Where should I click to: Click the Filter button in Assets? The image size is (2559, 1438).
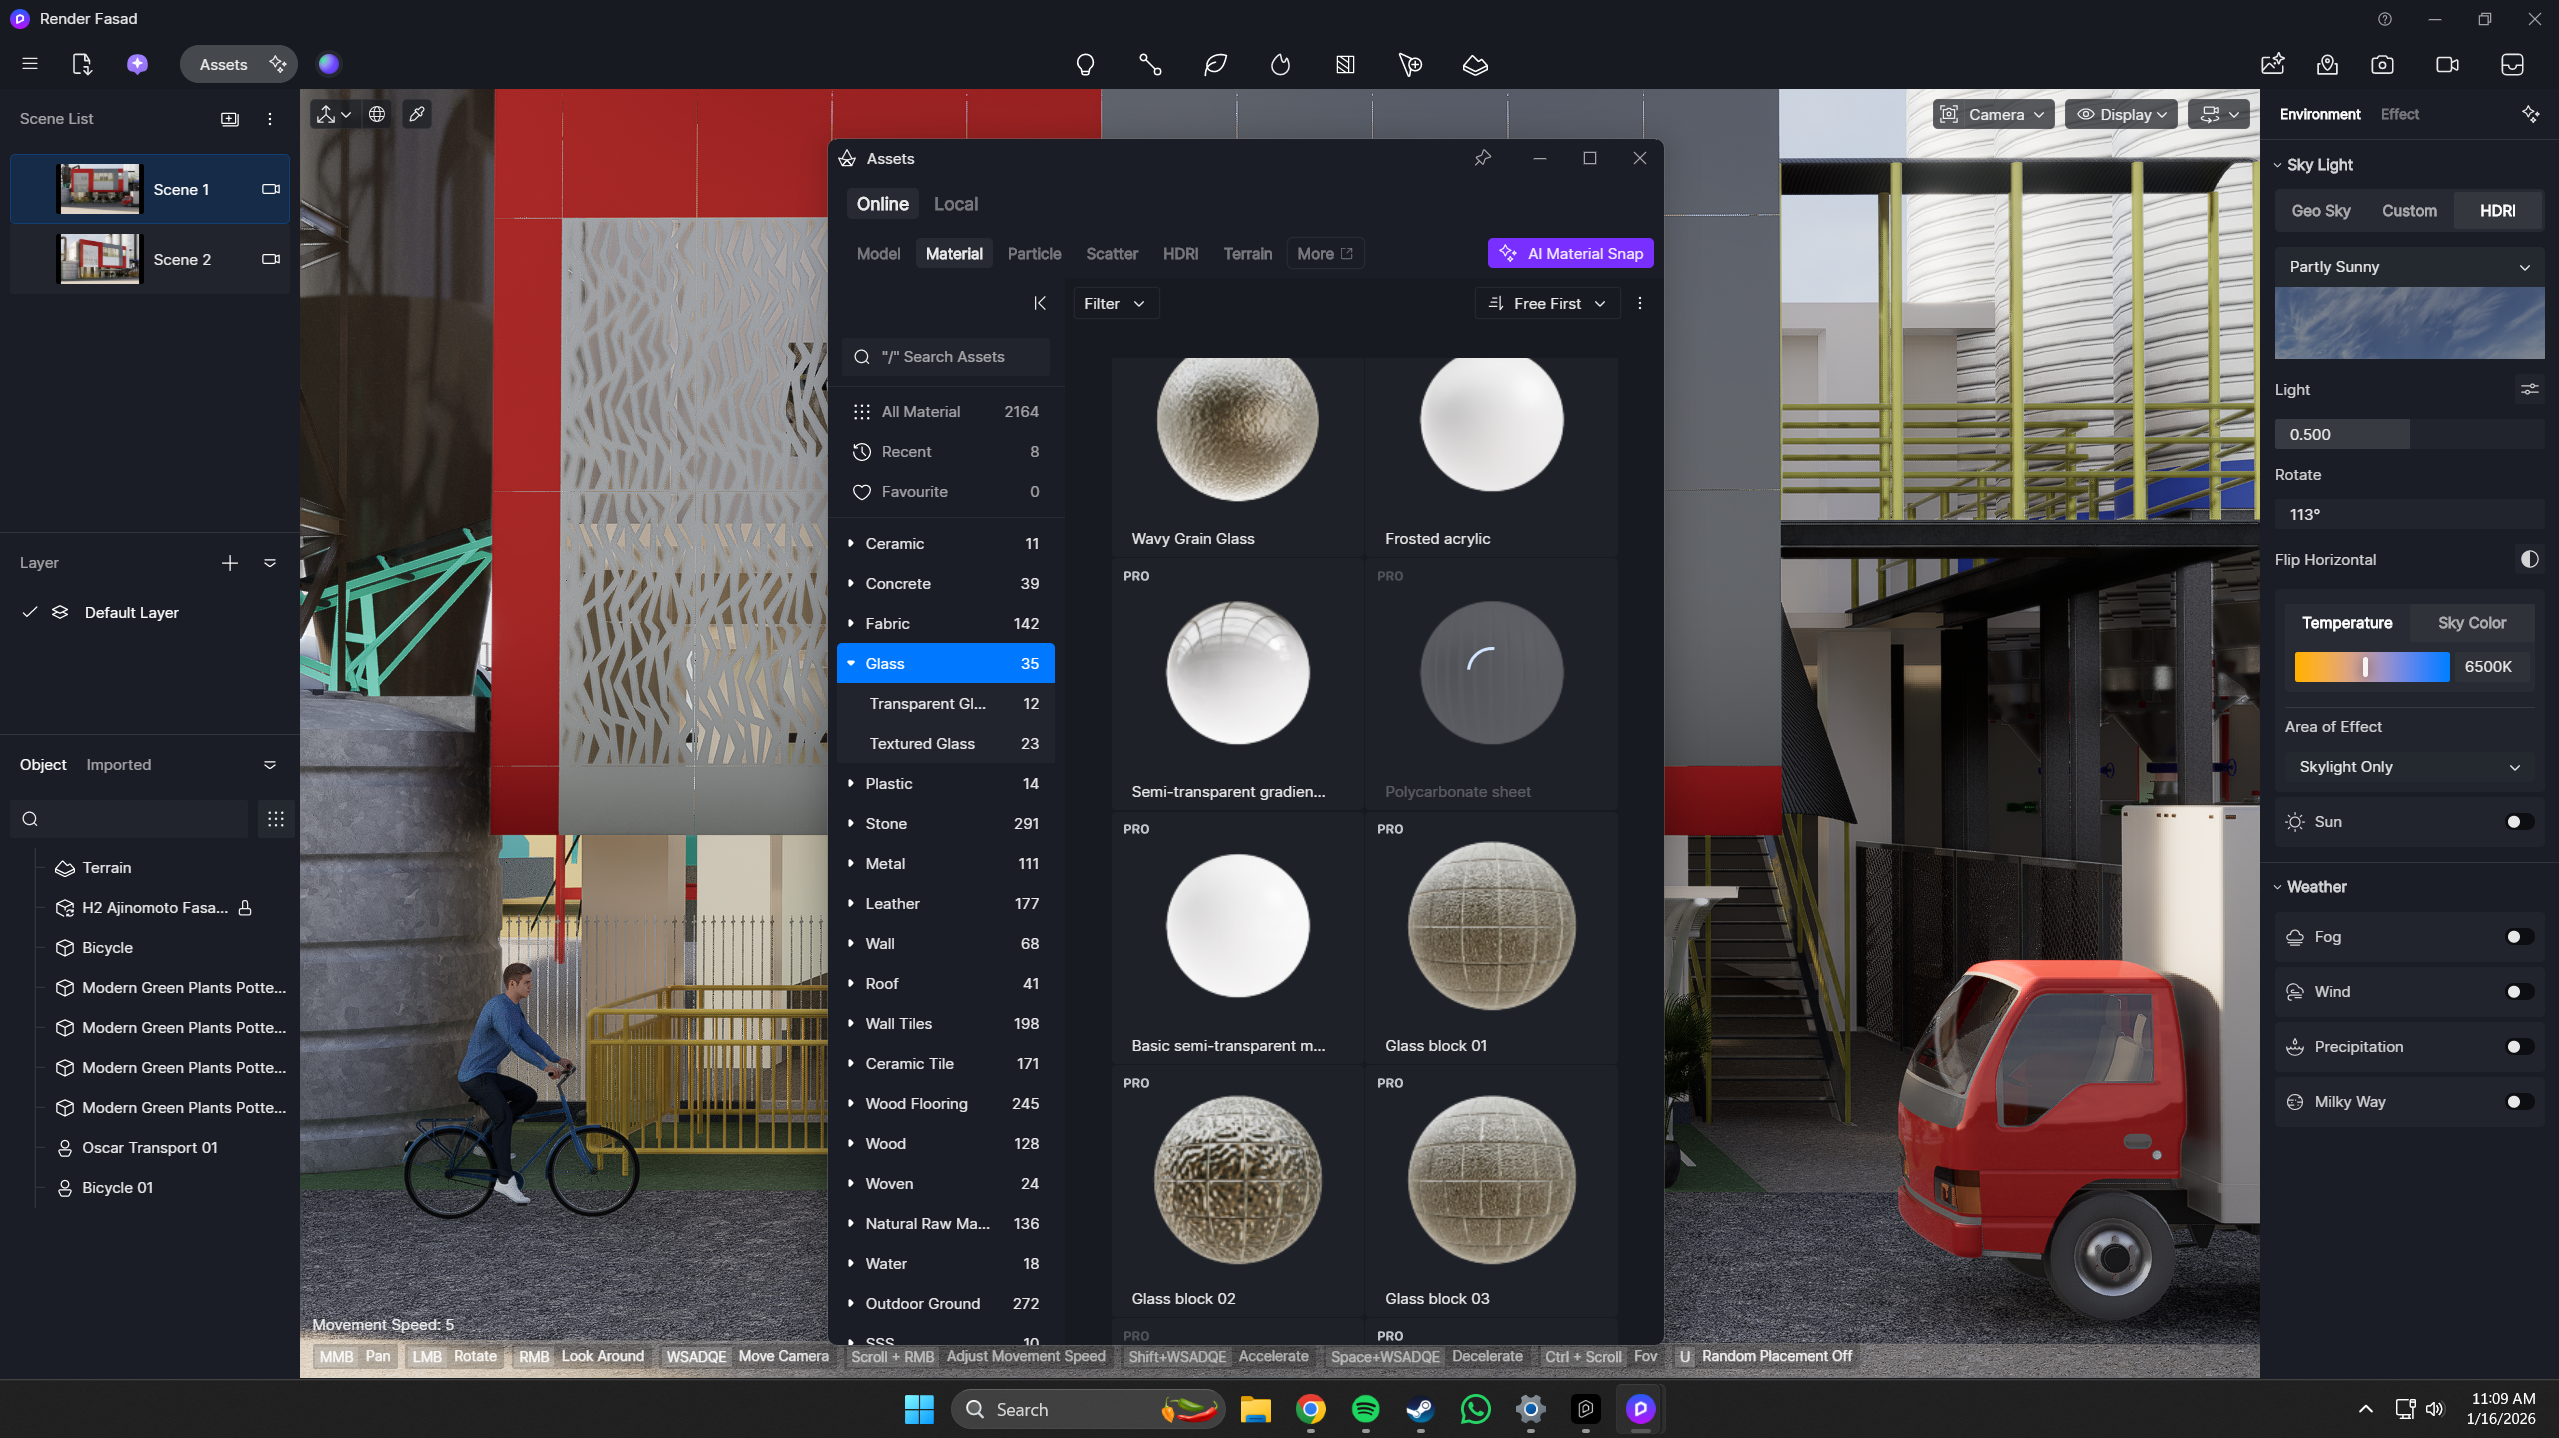[x=1114, y=304]
